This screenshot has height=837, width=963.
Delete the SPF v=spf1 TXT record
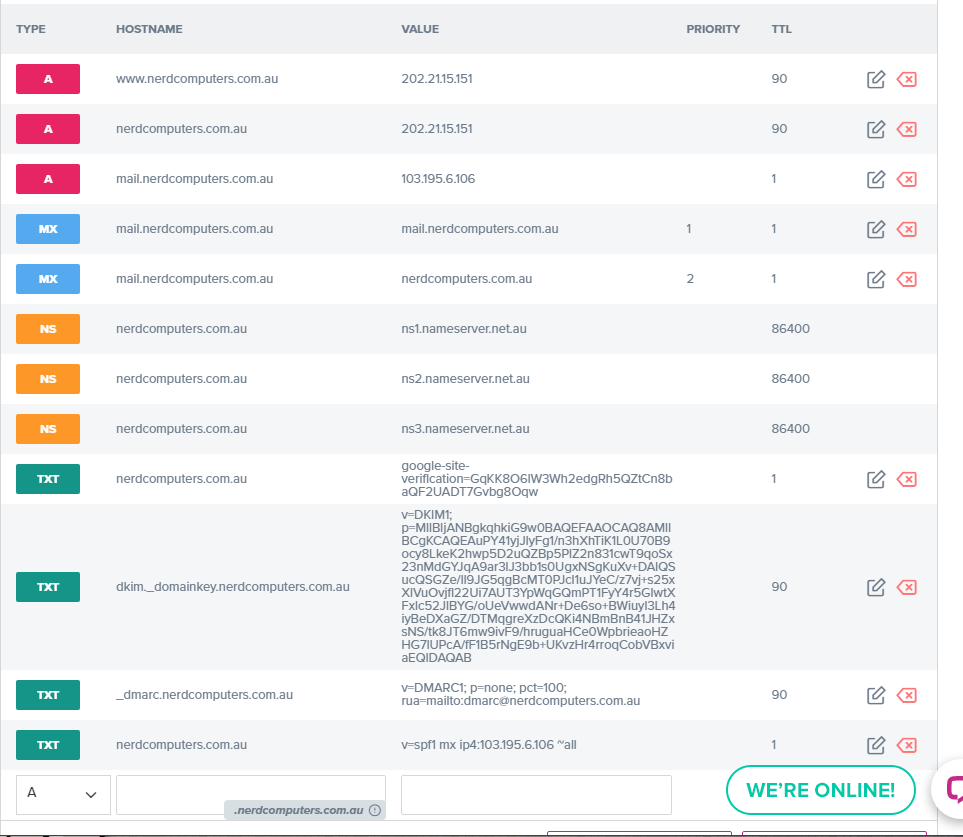point(907,745)
